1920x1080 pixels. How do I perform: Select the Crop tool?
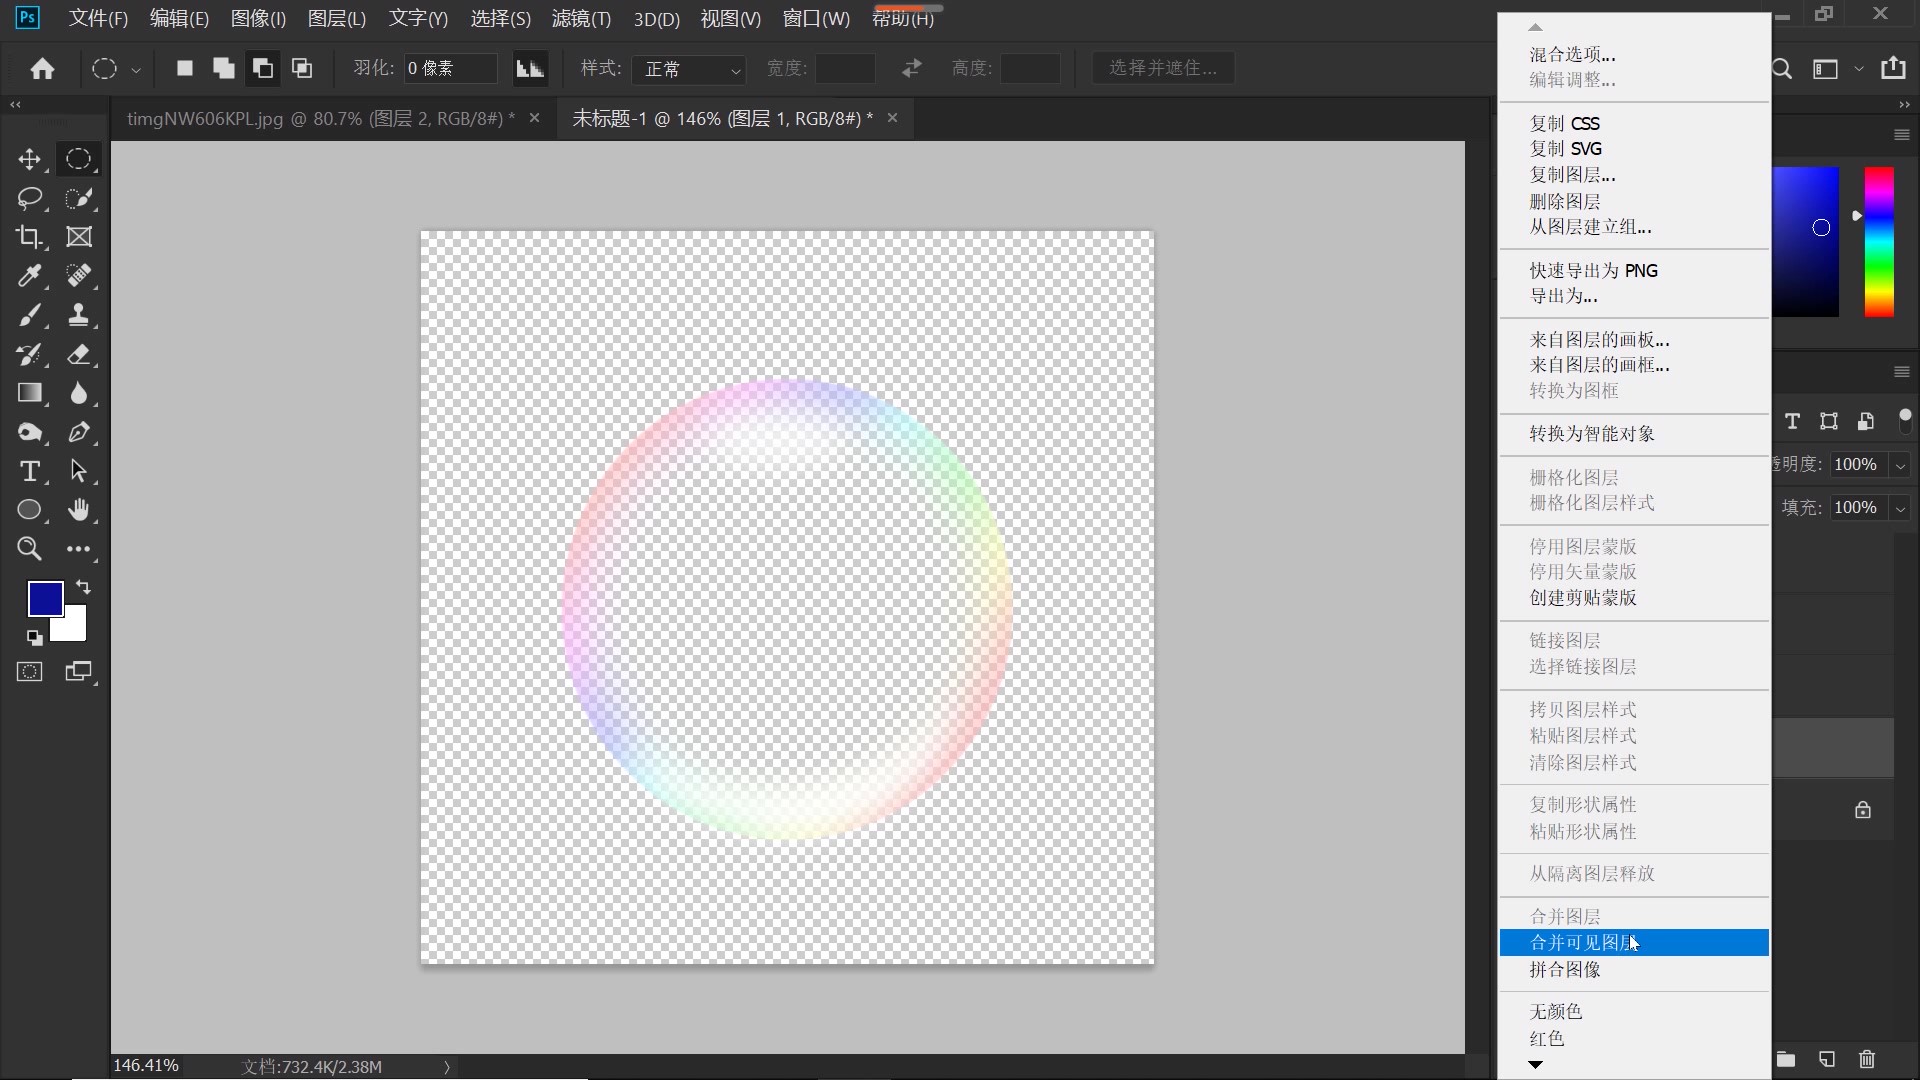[x=30, y=237]
